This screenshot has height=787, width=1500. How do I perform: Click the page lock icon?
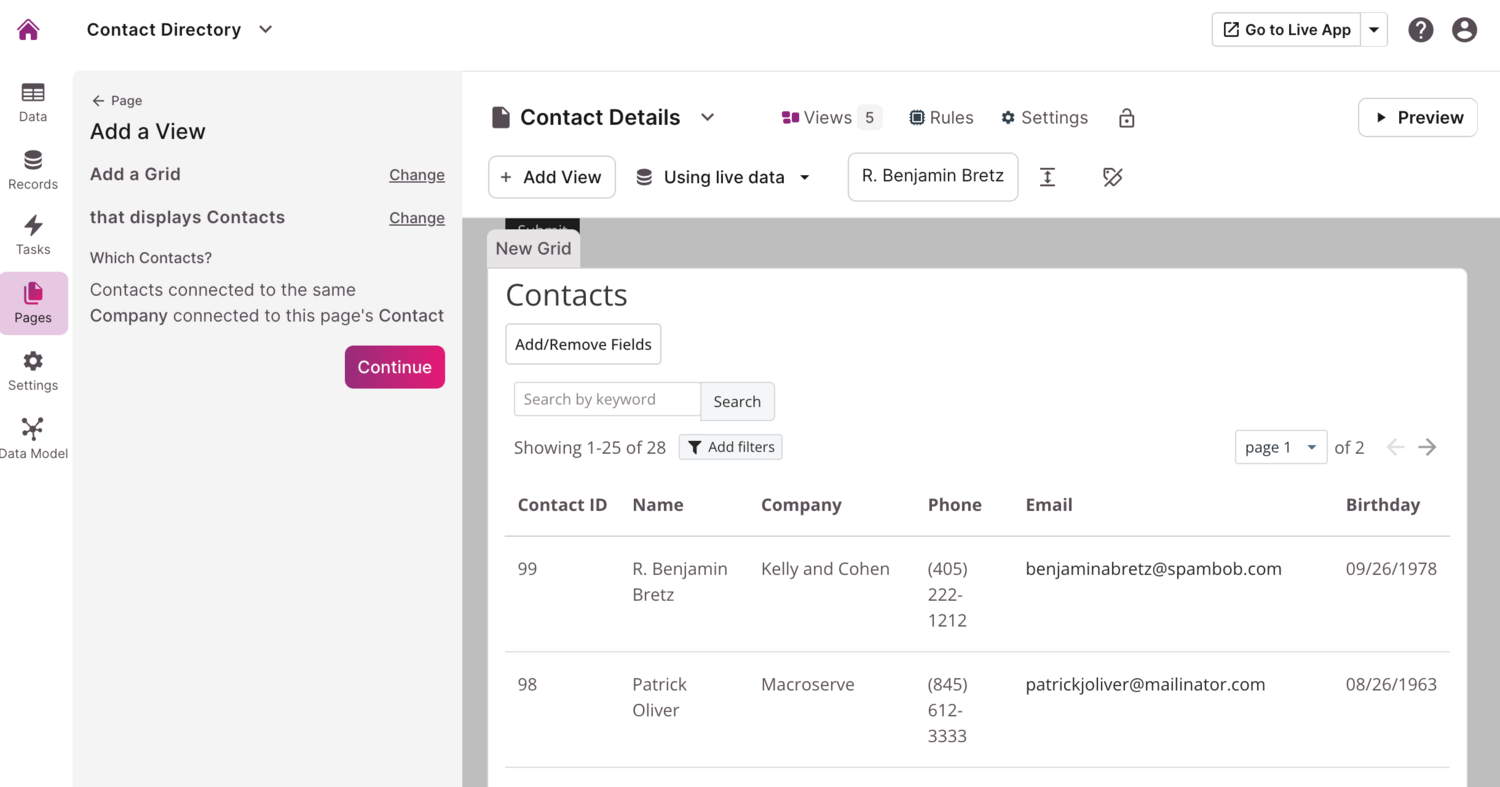[1126, 118]
